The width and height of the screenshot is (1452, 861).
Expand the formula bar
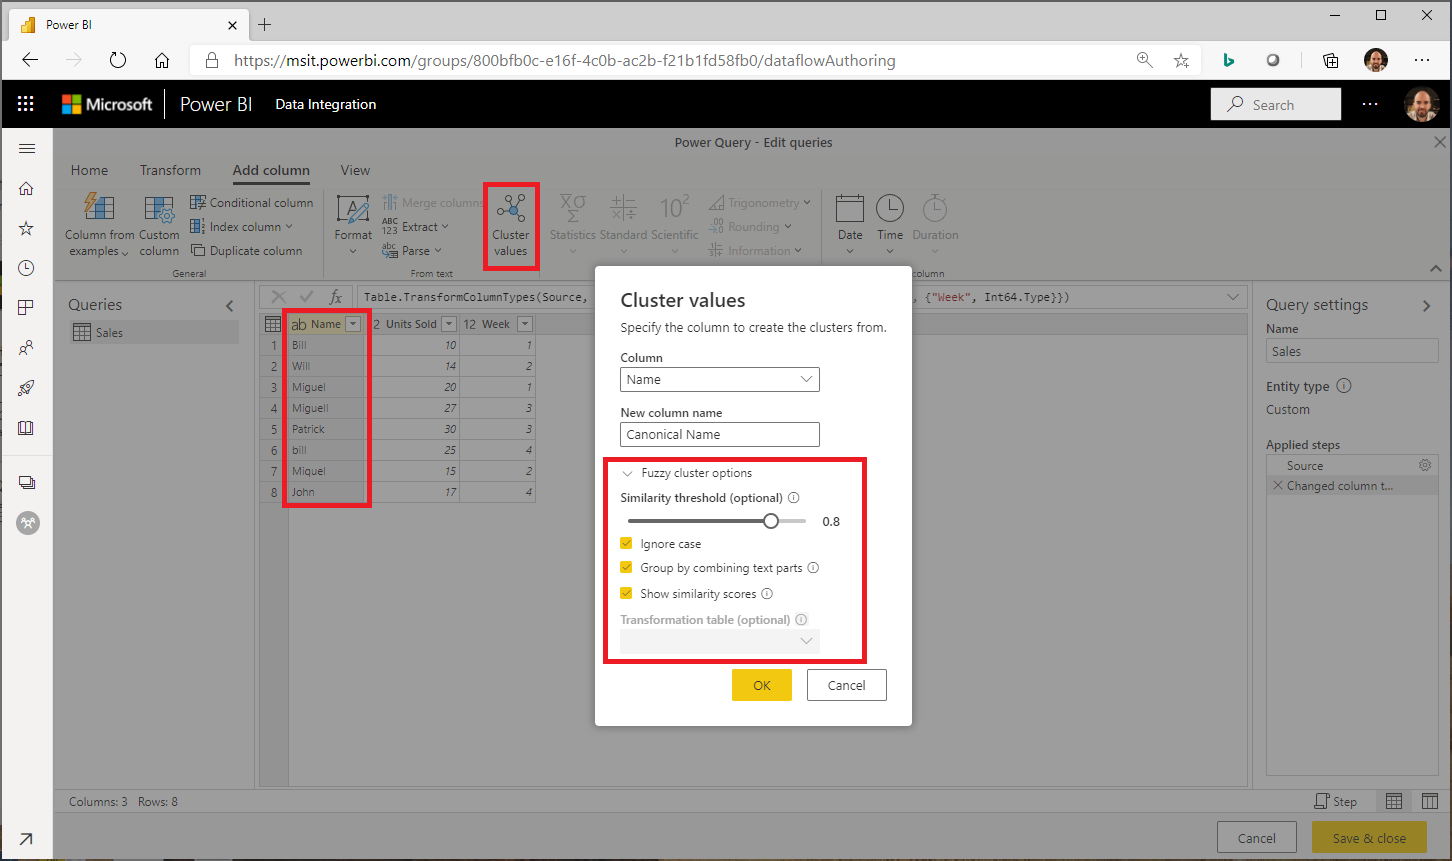[x=1232, y=297]
